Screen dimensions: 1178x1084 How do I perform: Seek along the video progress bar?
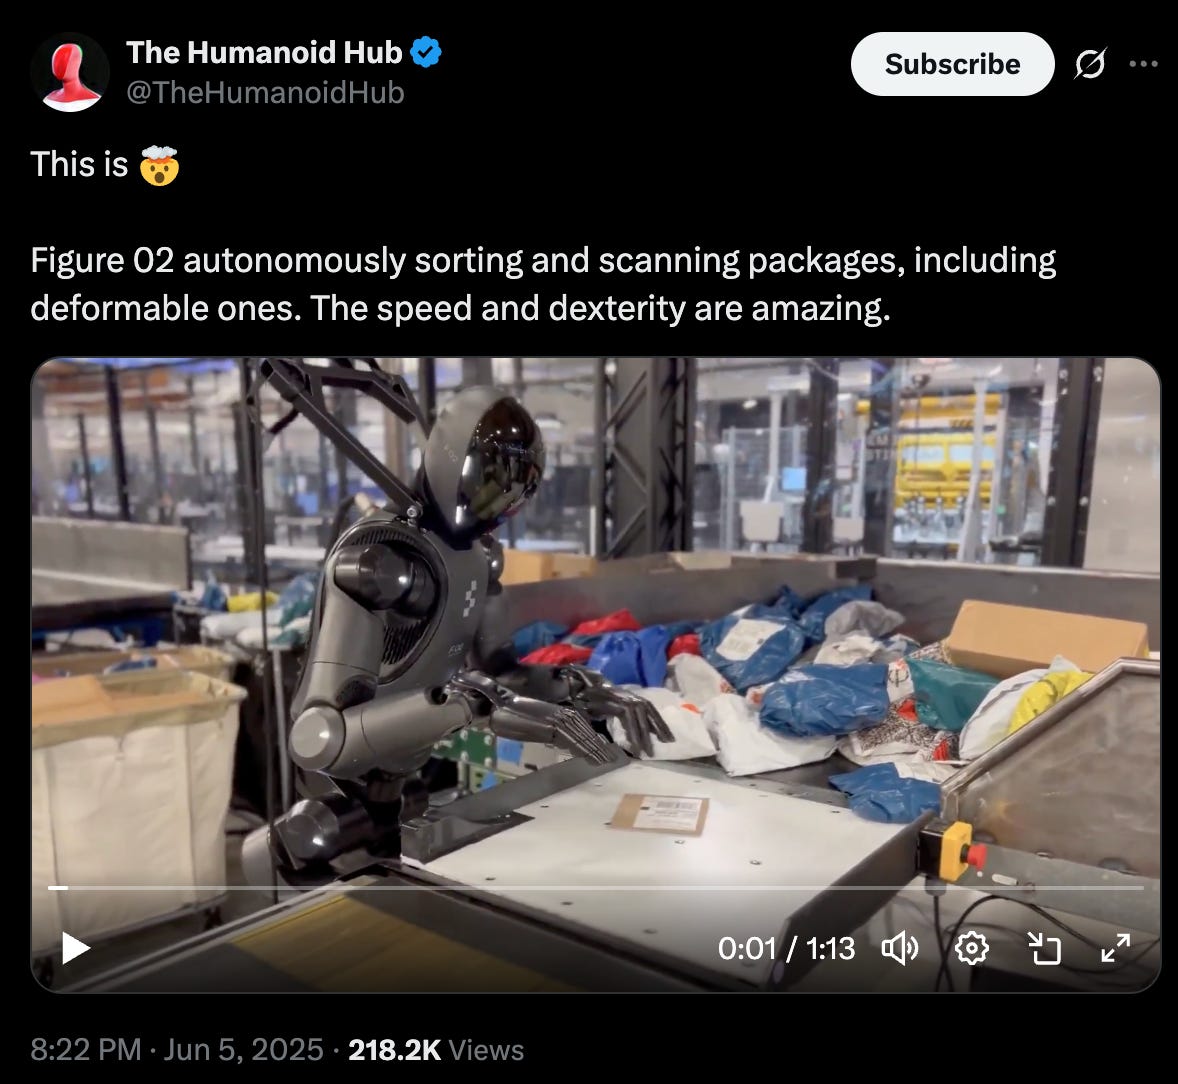tap(596, 888)
